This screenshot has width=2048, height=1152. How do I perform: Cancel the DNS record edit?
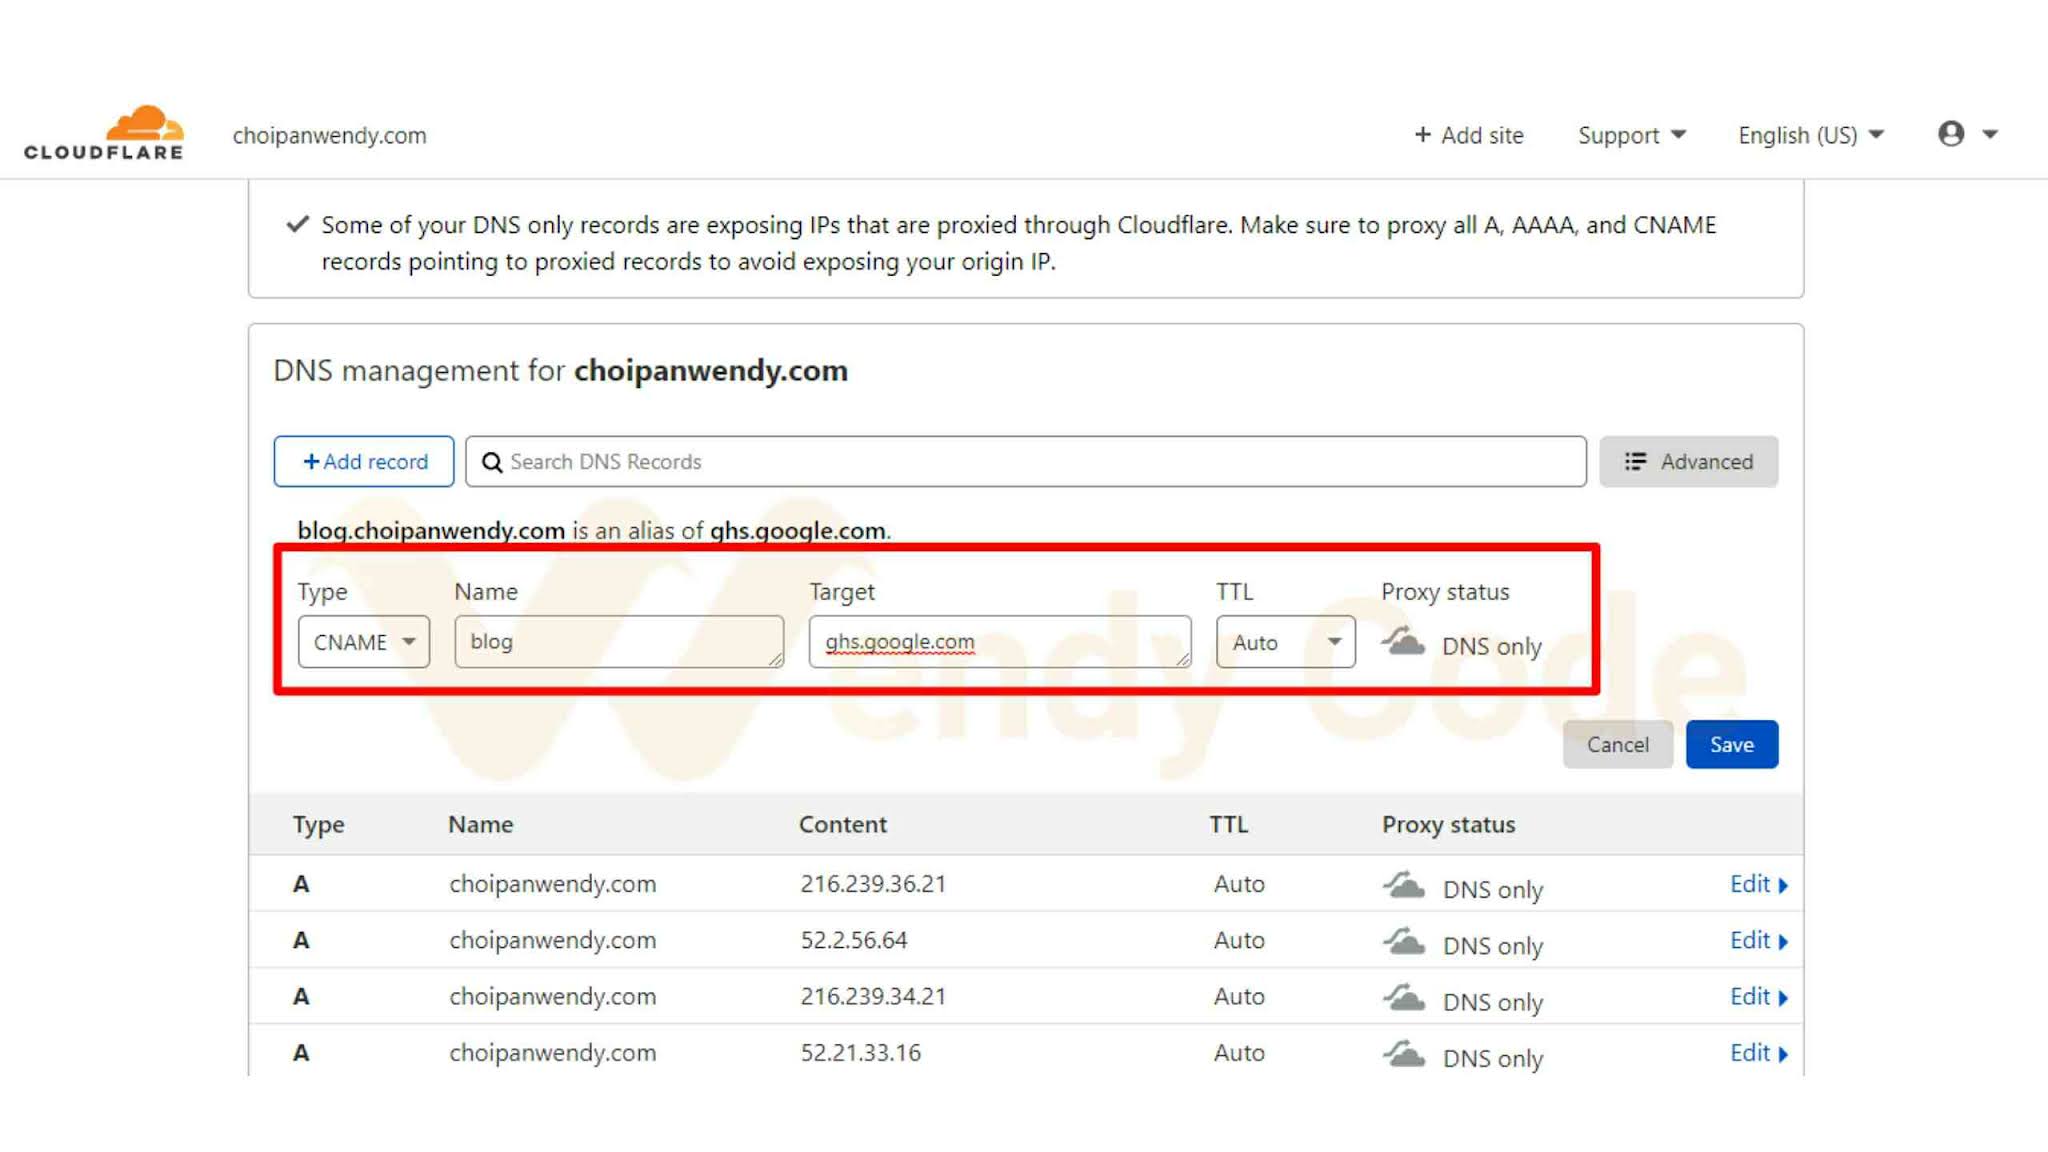tap(1617, 745)
